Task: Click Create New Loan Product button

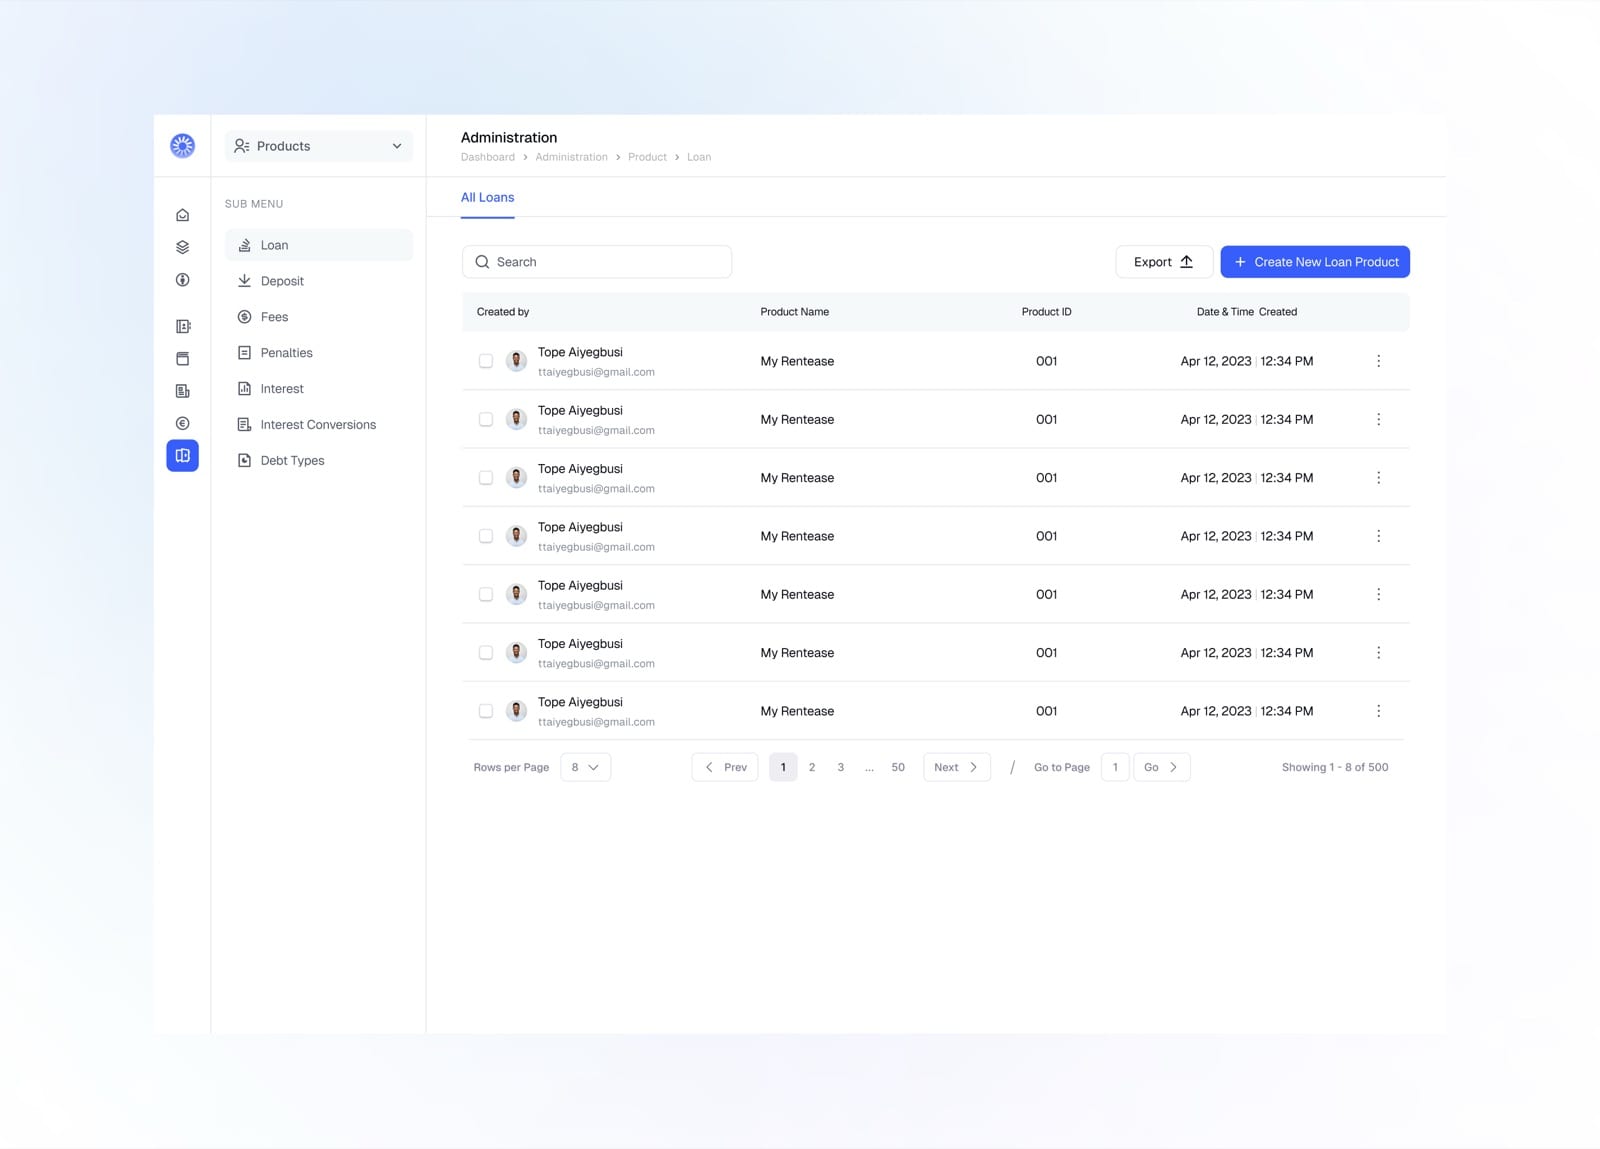Action: point(1315,262)
